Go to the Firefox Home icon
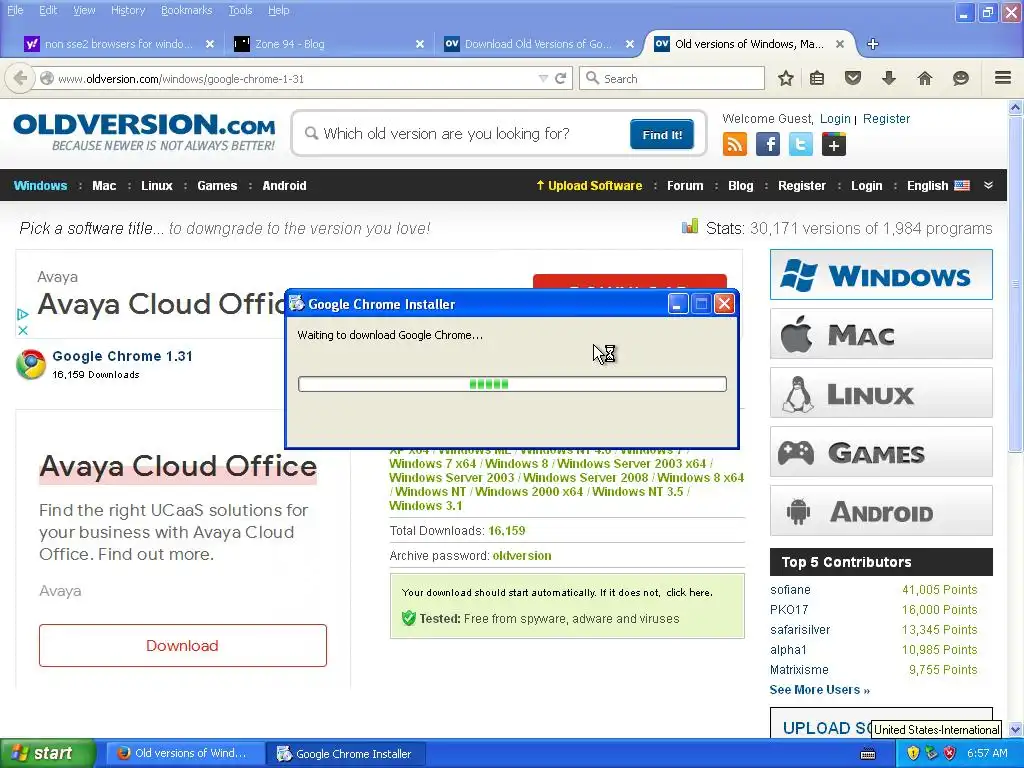The width and height of the screenshot is (1024, 768). pyautogui.click(x=925, y=78)
